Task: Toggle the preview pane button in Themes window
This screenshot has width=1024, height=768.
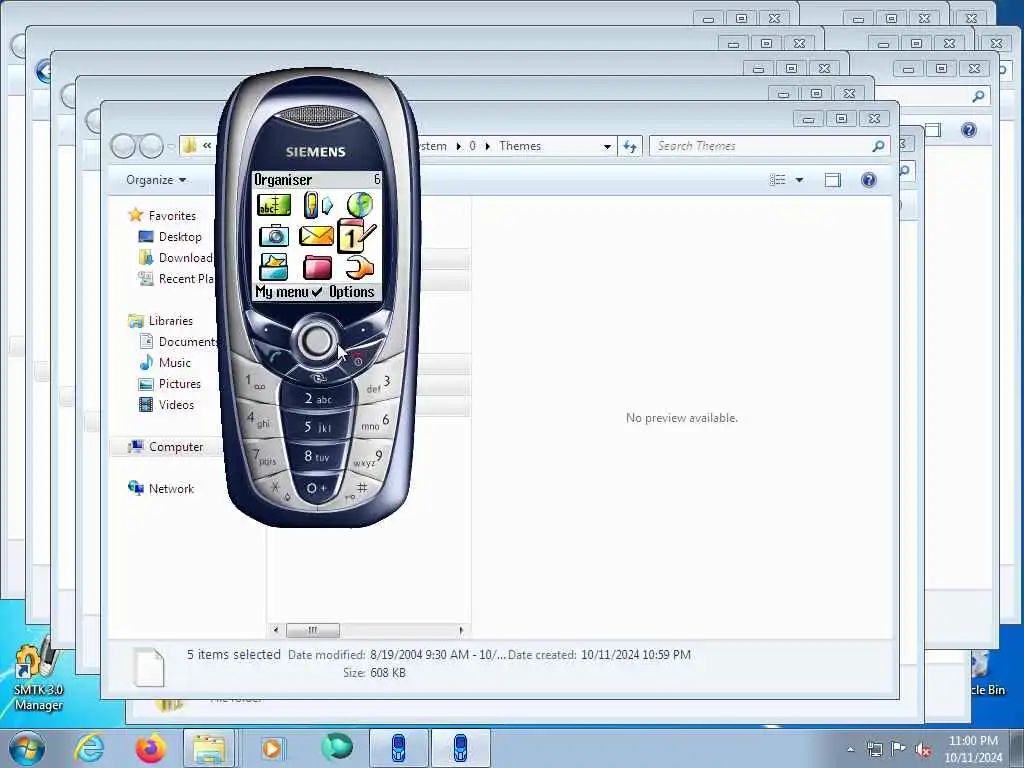Action: point(833,180)
